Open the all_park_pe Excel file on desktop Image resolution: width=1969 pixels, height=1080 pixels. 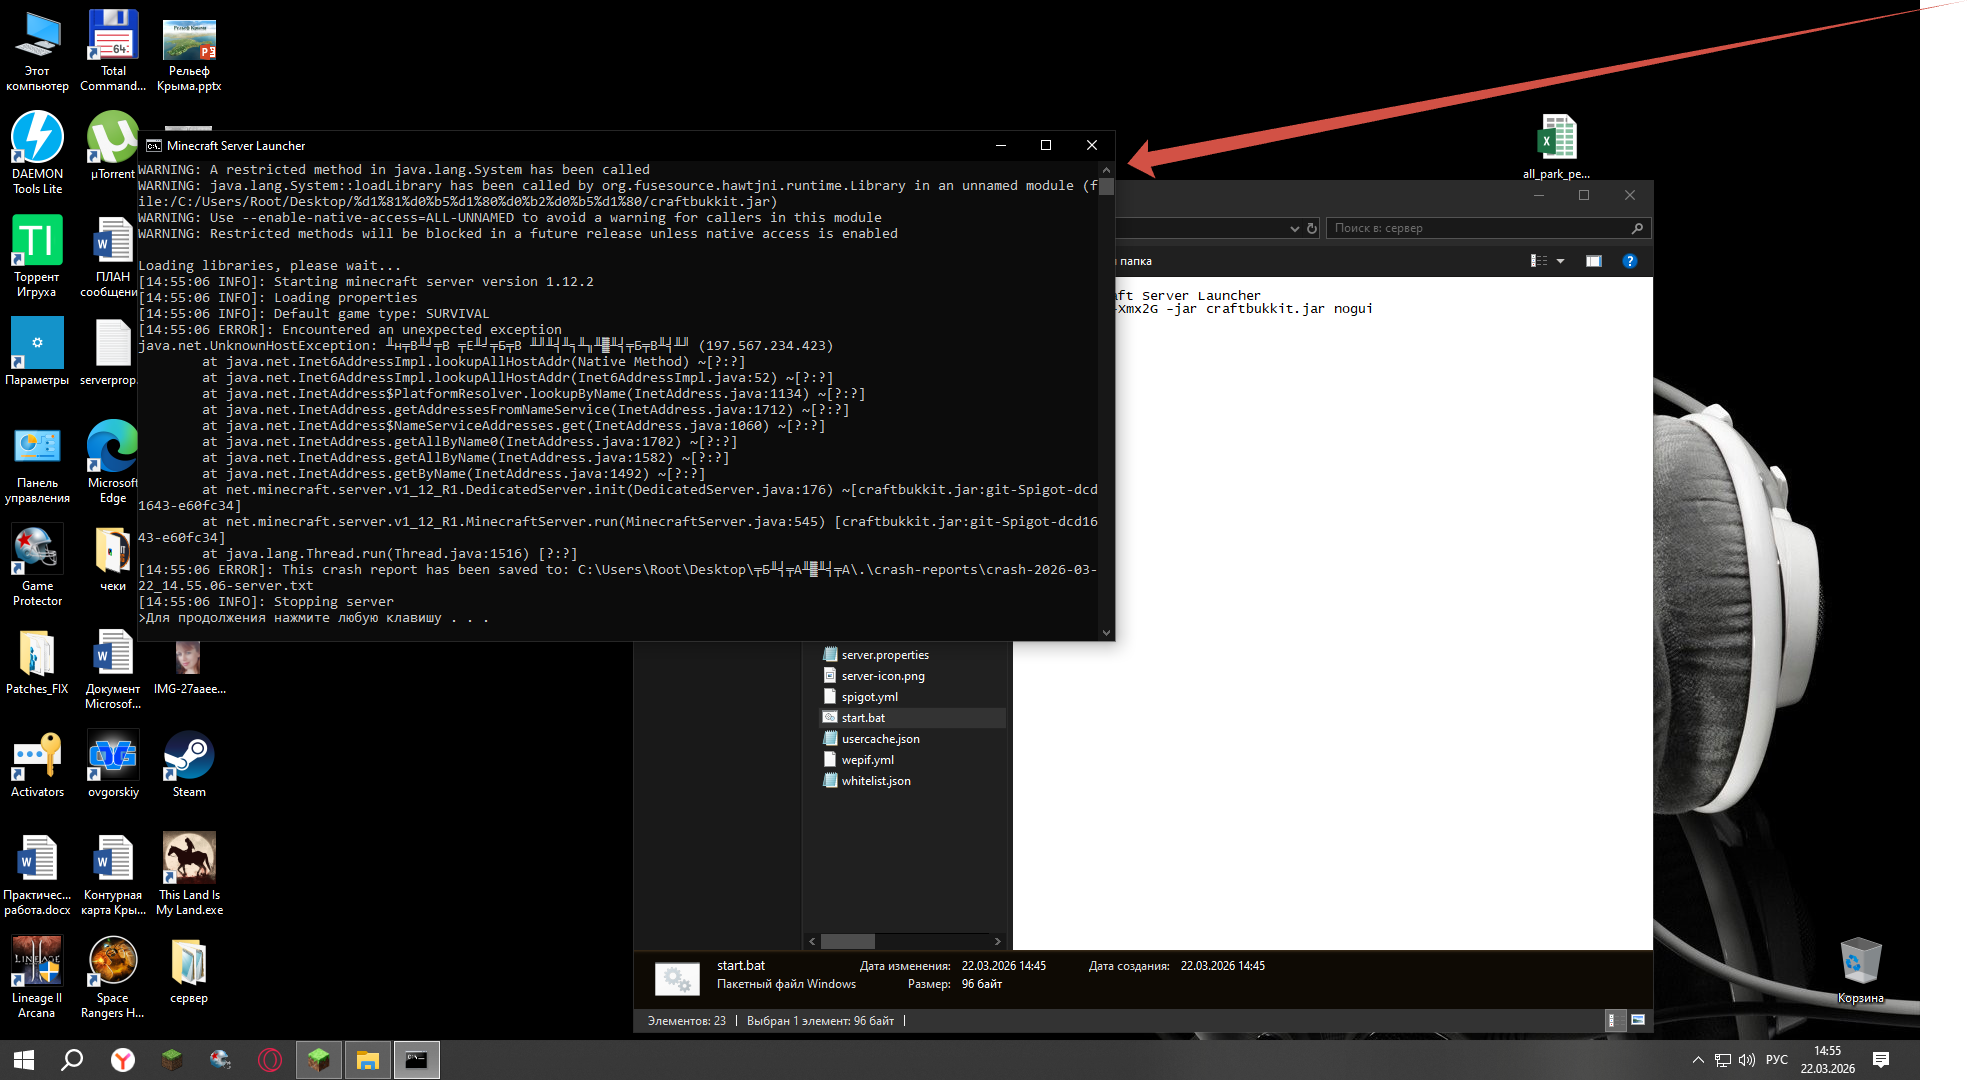point(1556,146)
